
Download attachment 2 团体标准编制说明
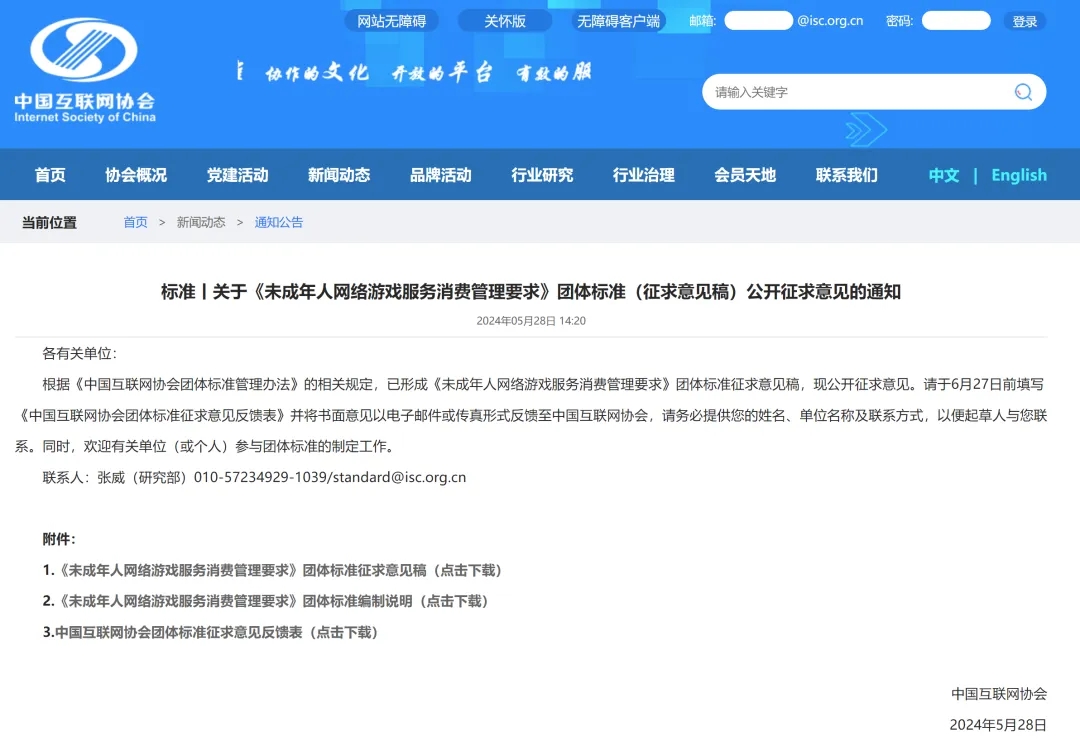coord(265,601)
